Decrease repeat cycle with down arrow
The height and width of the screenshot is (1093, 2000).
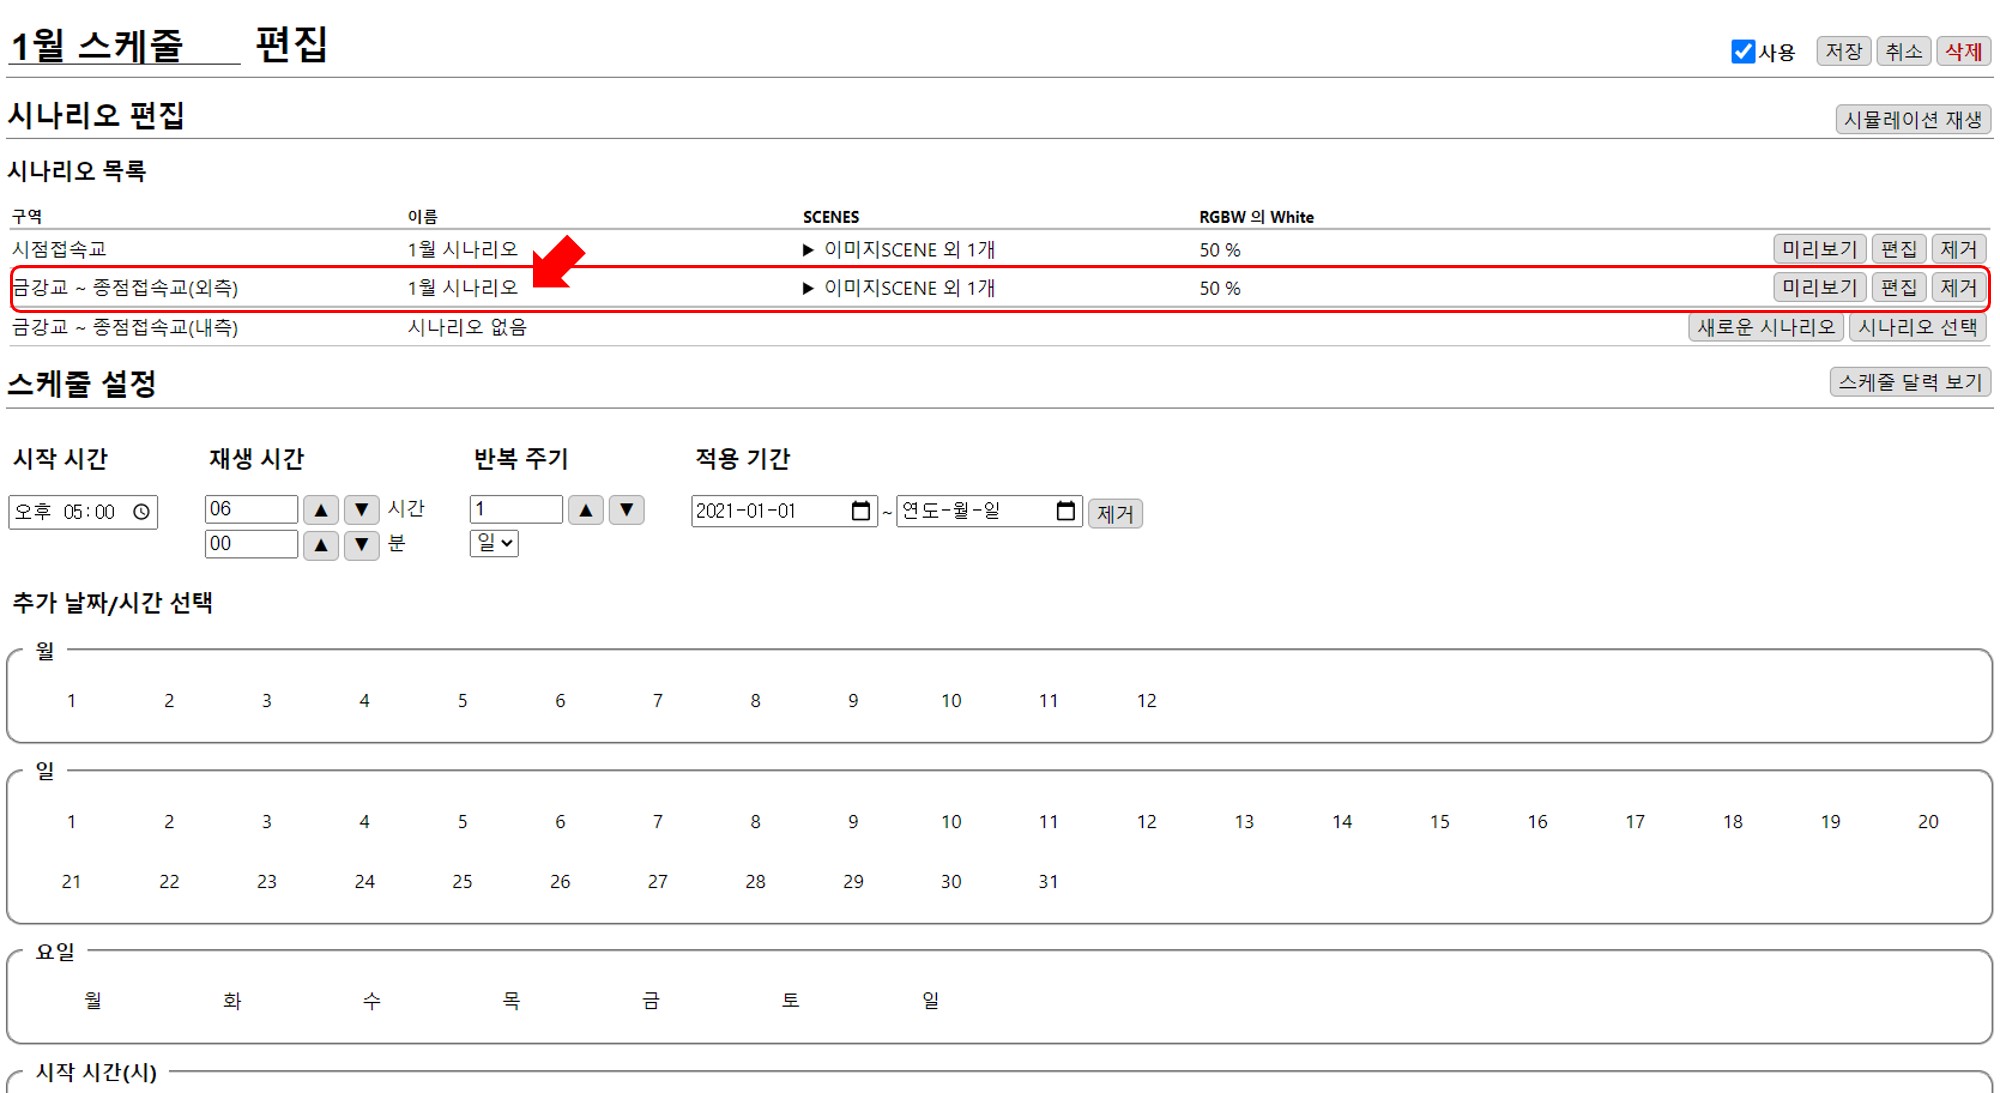627,510
